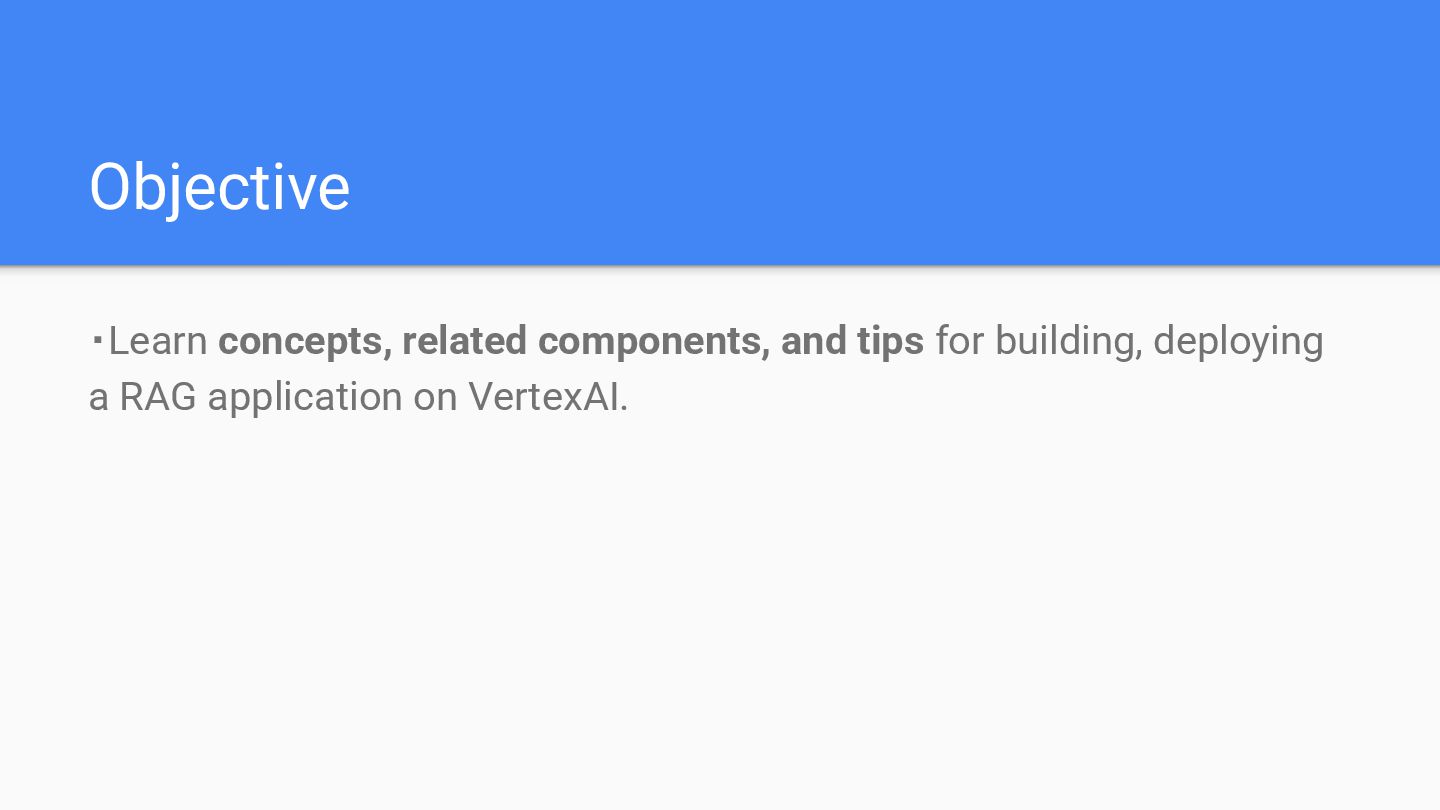The image size is (1440, 810).
Task: Click the word "on" before "VertexAI"
Action: [435, 397]
